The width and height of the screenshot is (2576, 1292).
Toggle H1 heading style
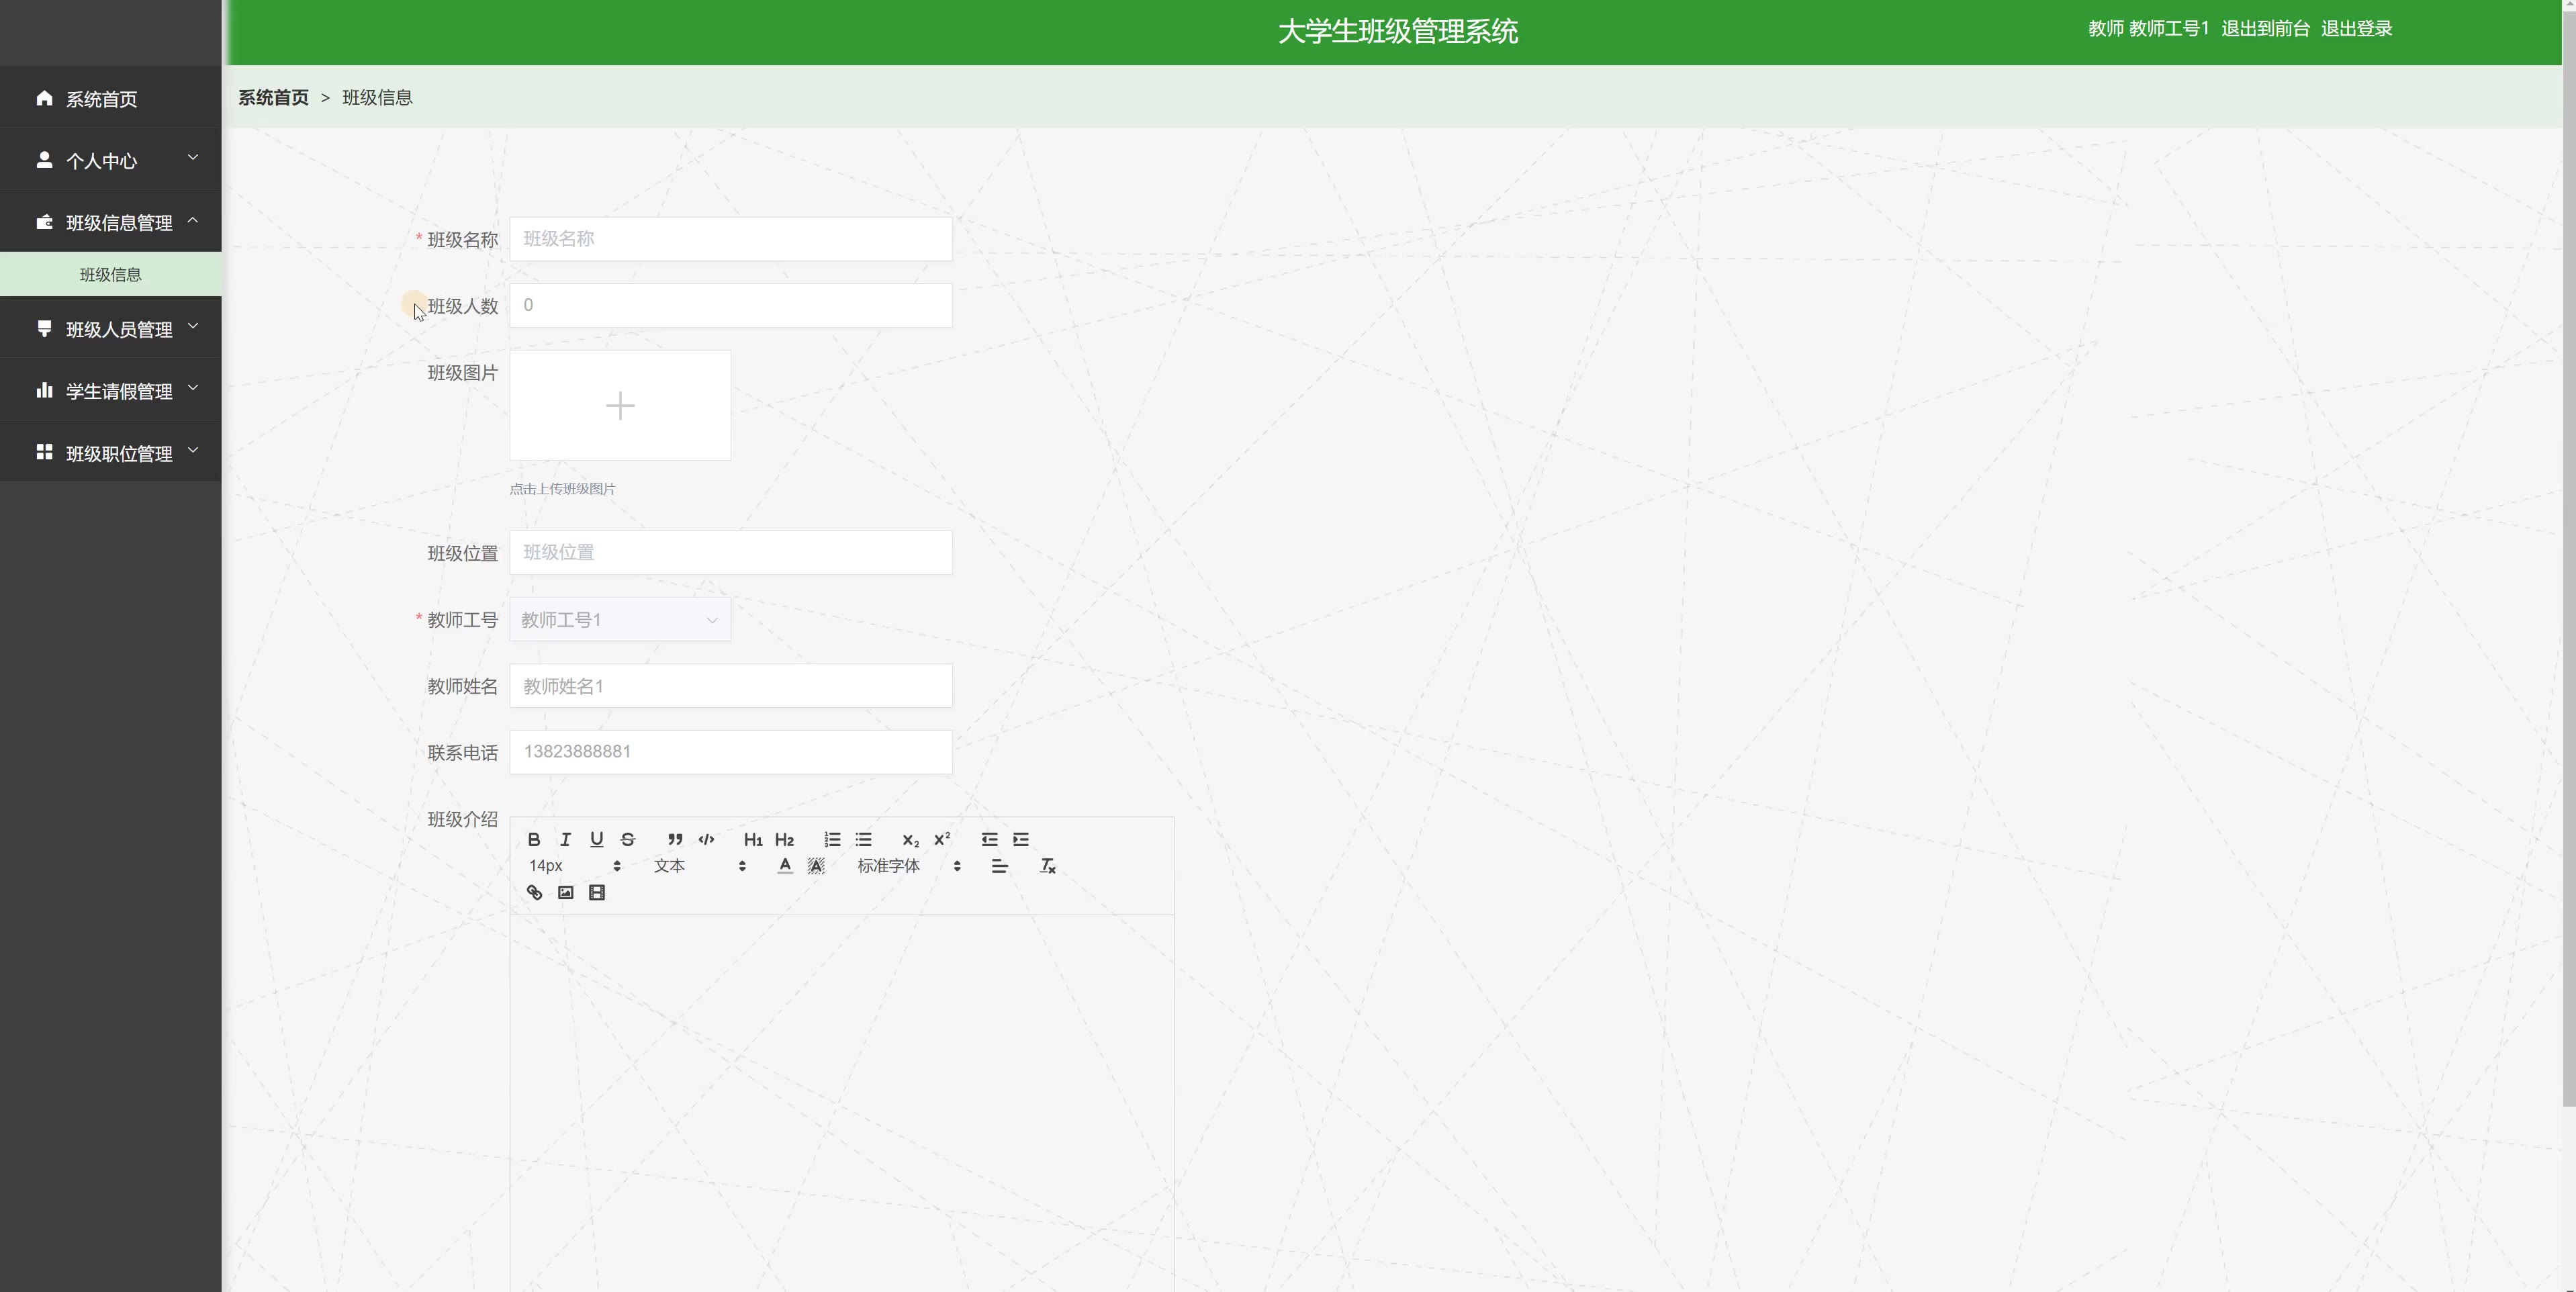753,839
